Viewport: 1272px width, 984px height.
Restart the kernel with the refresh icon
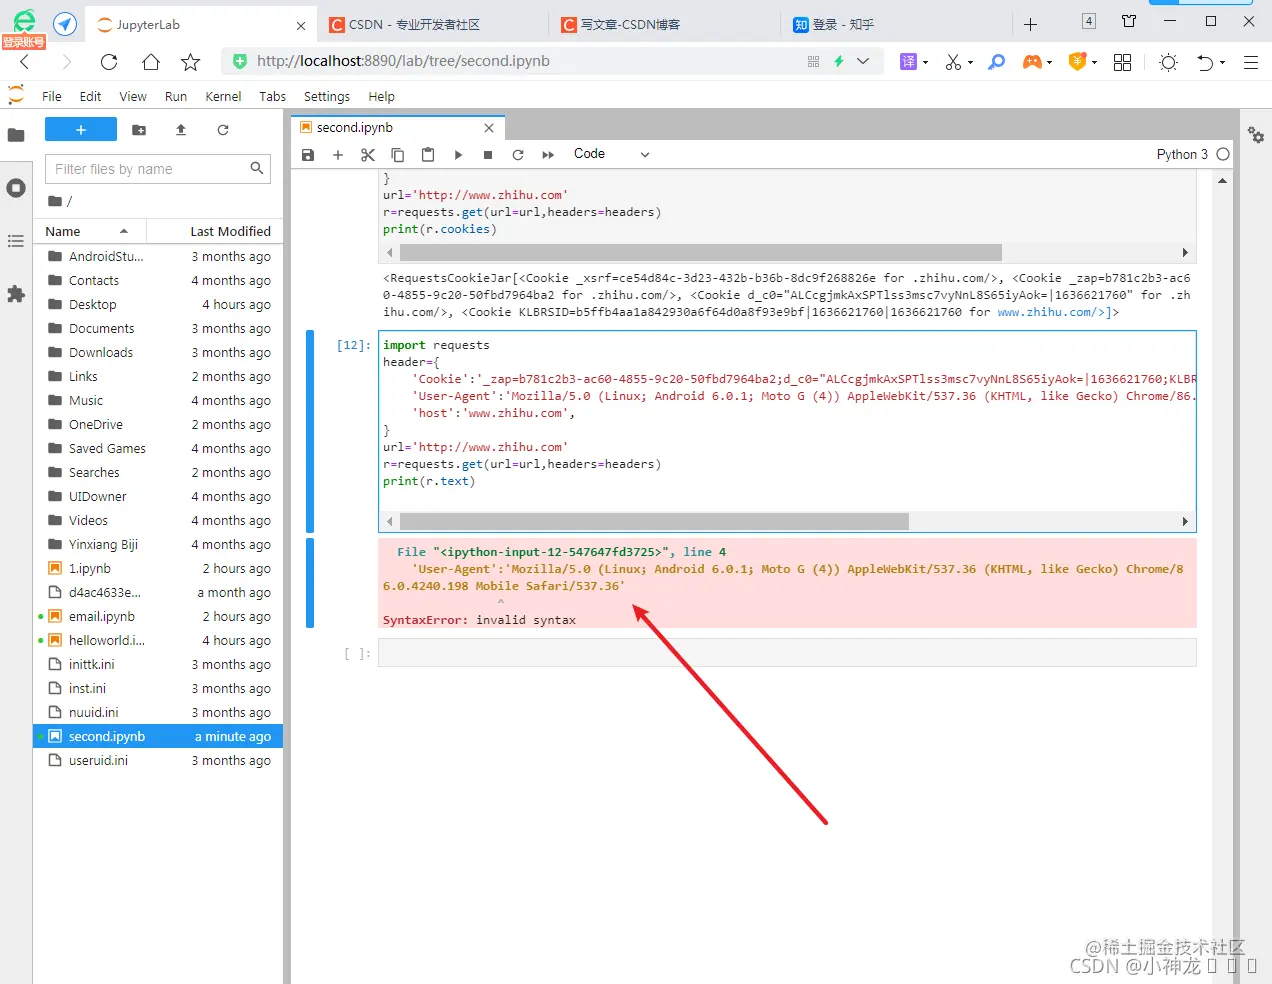click(518, 155)
